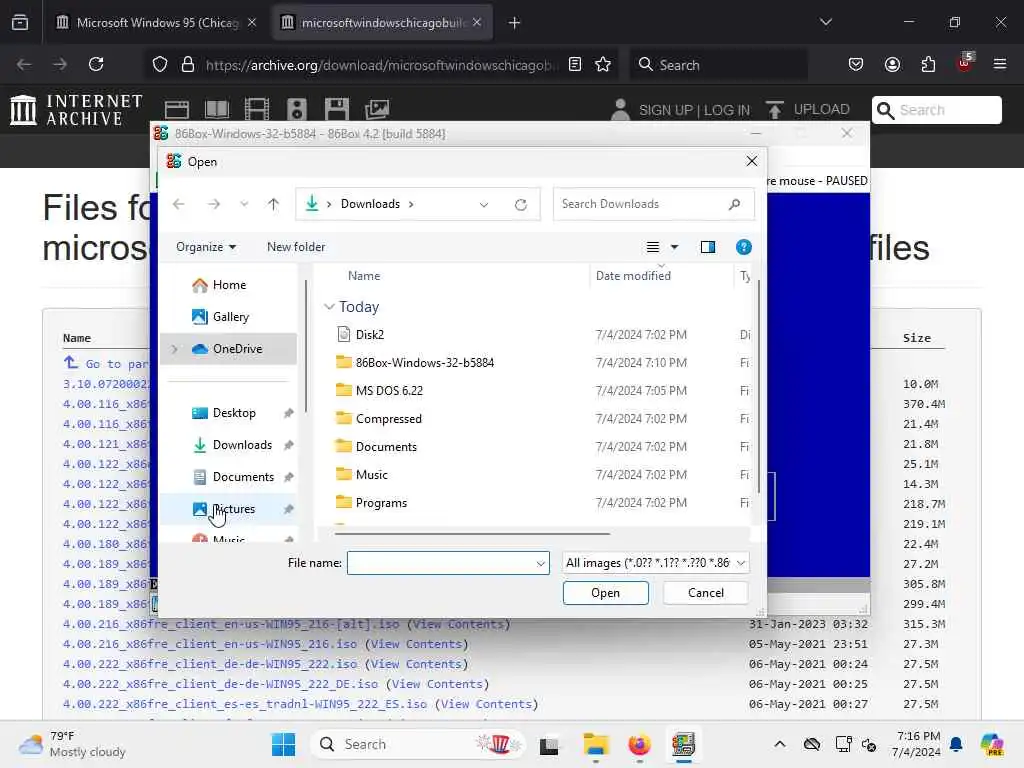This screenshot has height=768, width=1024.
Task: Open the All images file type dropdown
Action: [x=655, y=563]
